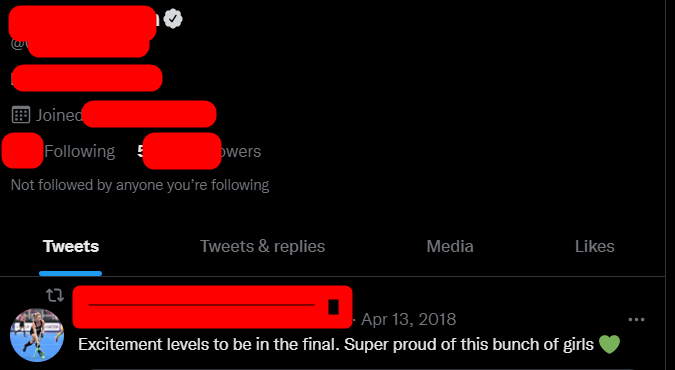Click the calendar icon beside Joined
The height and width of the screenshot is (370, 675).
click(21, 115)
